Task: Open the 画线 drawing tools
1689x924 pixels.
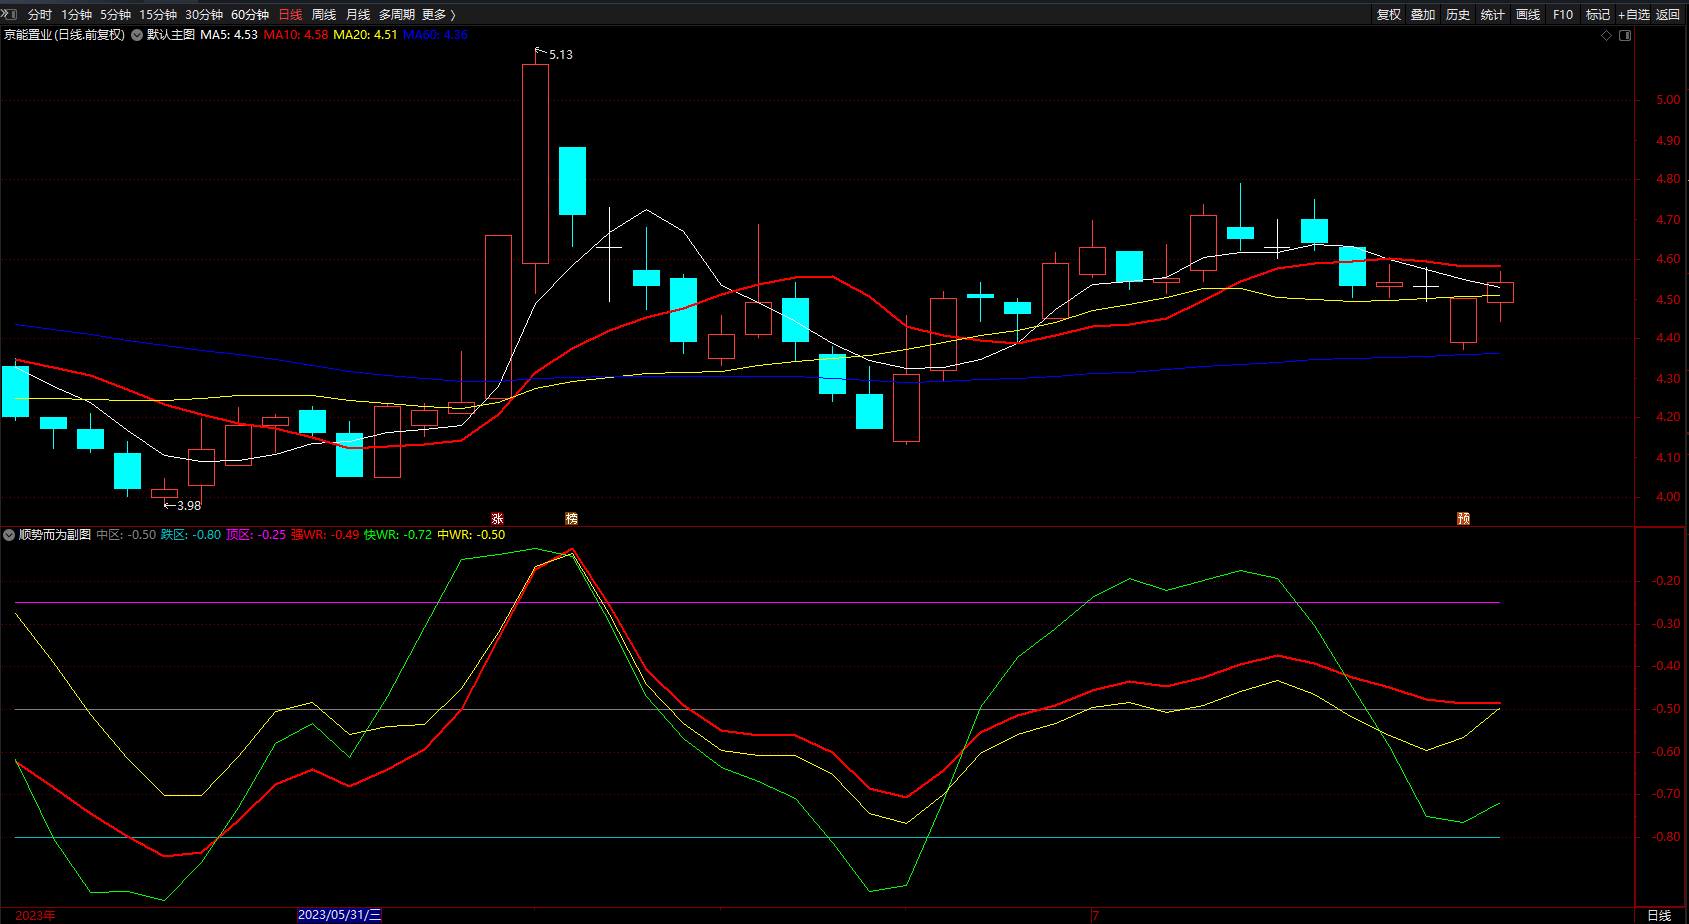Action: (1527, 14)
